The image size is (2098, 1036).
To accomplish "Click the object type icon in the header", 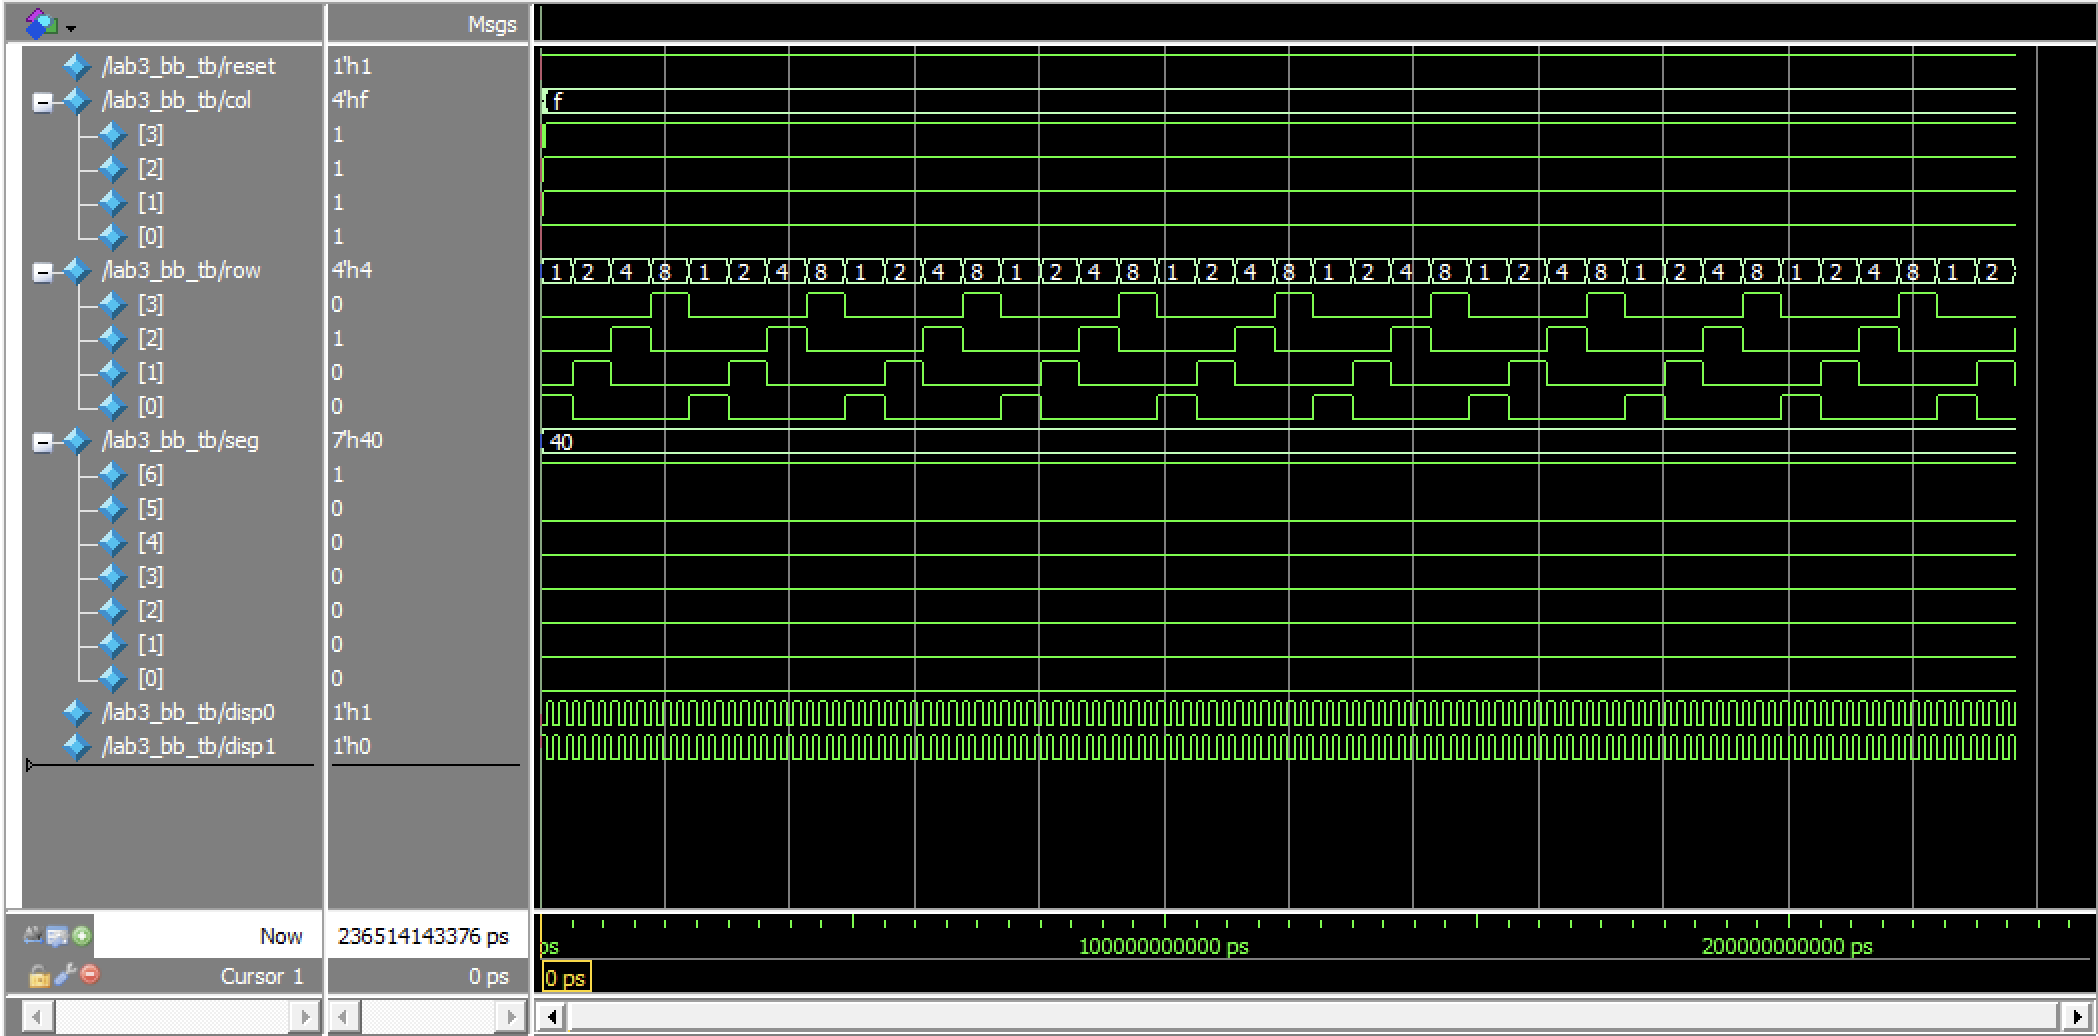I will coord(41,23).
